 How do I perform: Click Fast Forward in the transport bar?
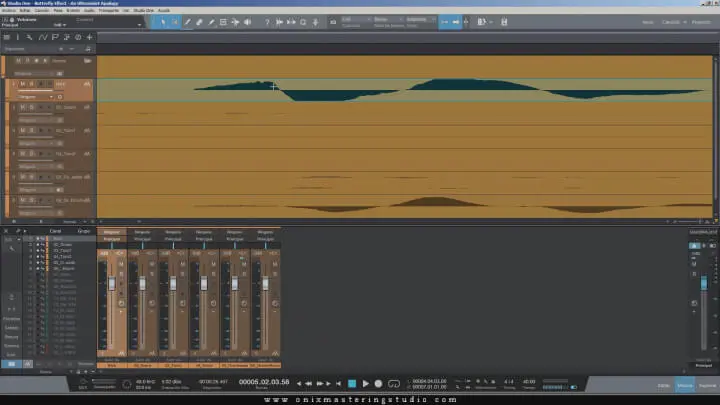coord(320,383)
